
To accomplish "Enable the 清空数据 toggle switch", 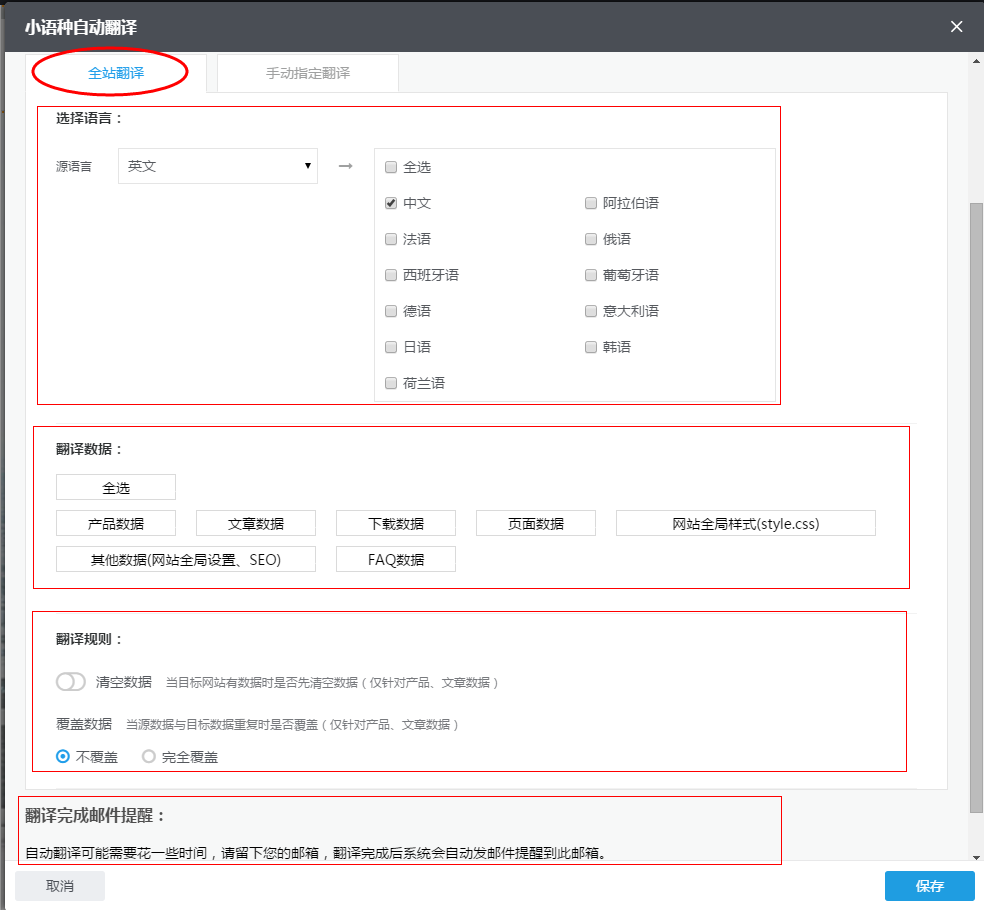I will (x=70, y=681).
